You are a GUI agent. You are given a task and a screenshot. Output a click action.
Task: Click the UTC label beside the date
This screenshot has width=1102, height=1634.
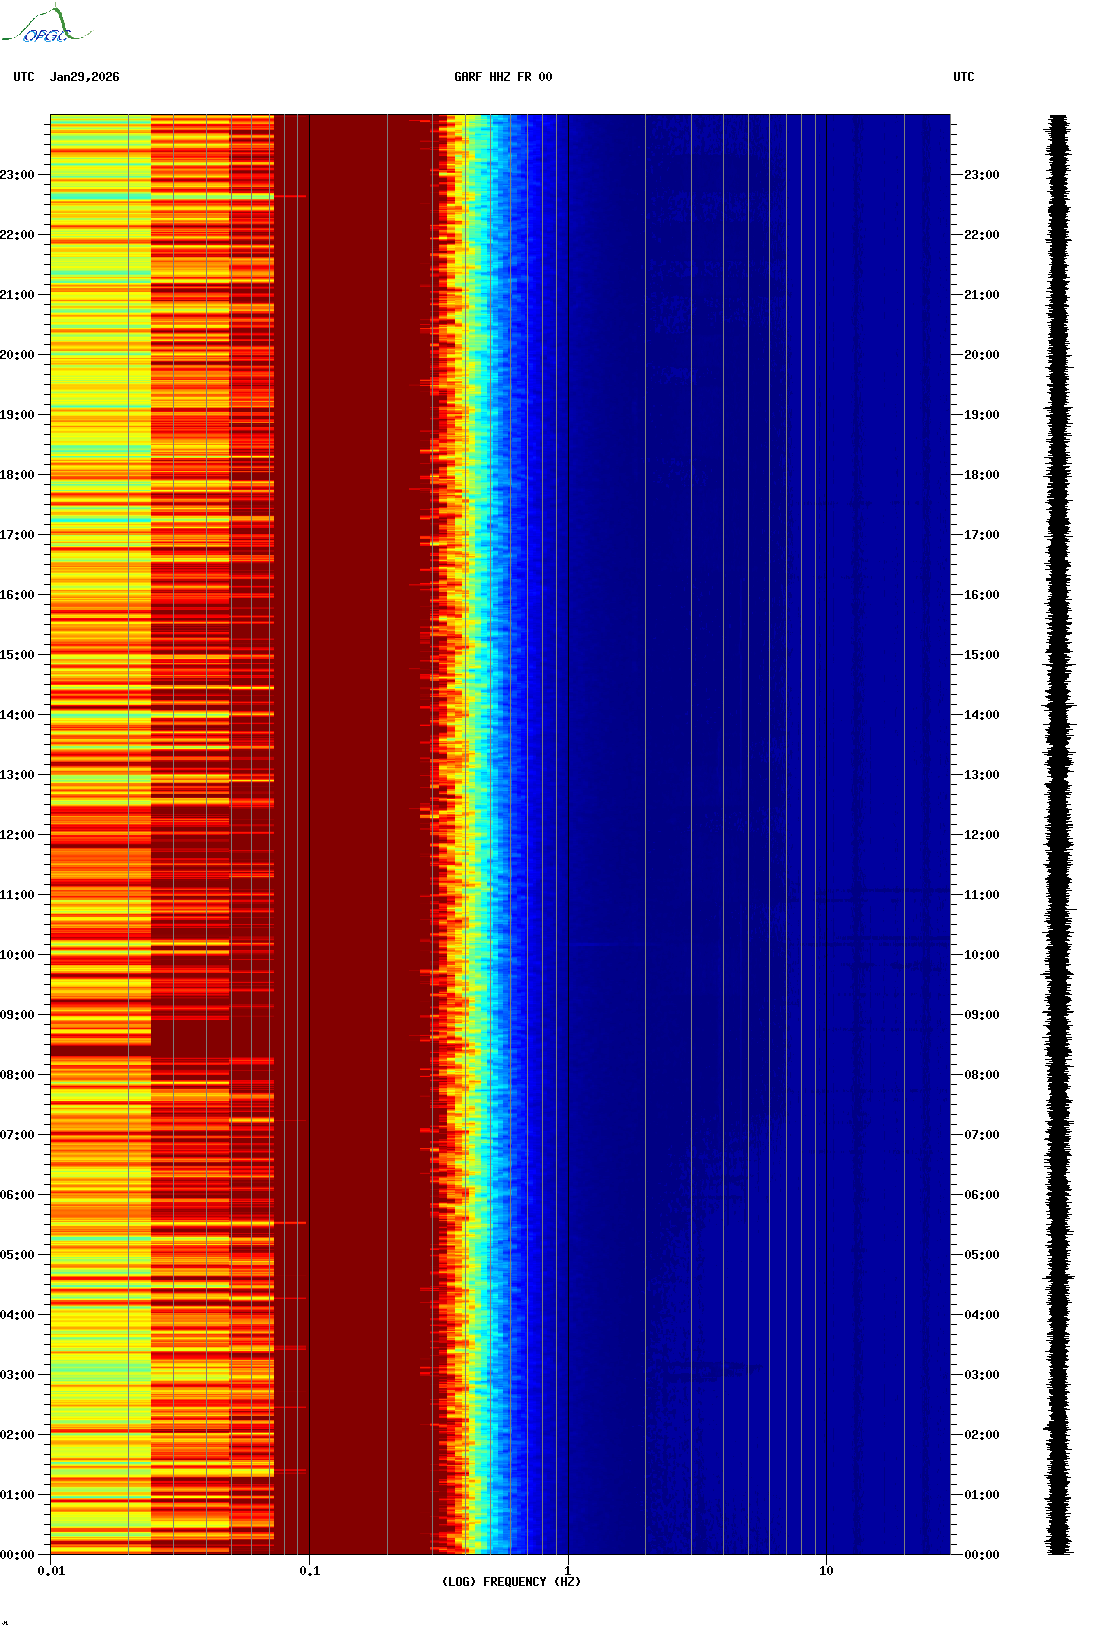(x=24, y=77)
